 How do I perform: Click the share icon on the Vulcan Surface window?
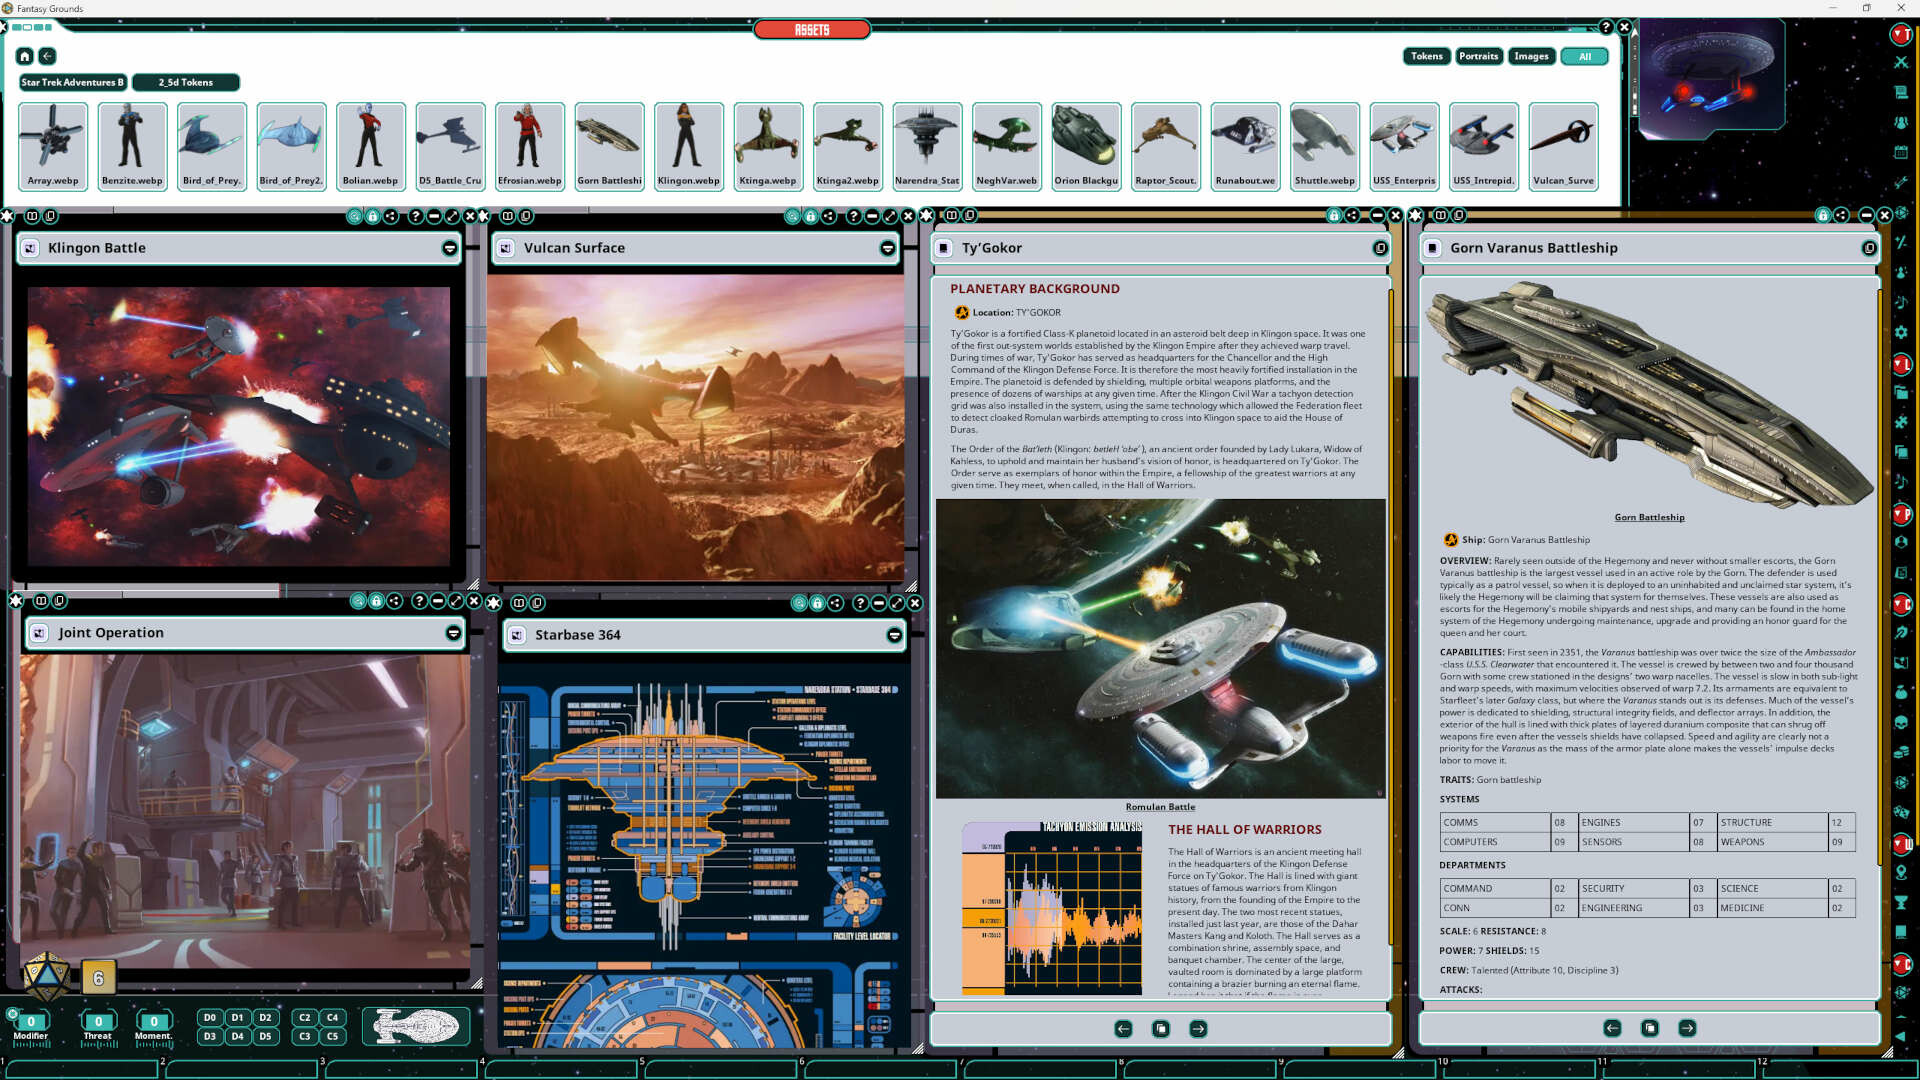pyautogui.click(x=828, y=216)
